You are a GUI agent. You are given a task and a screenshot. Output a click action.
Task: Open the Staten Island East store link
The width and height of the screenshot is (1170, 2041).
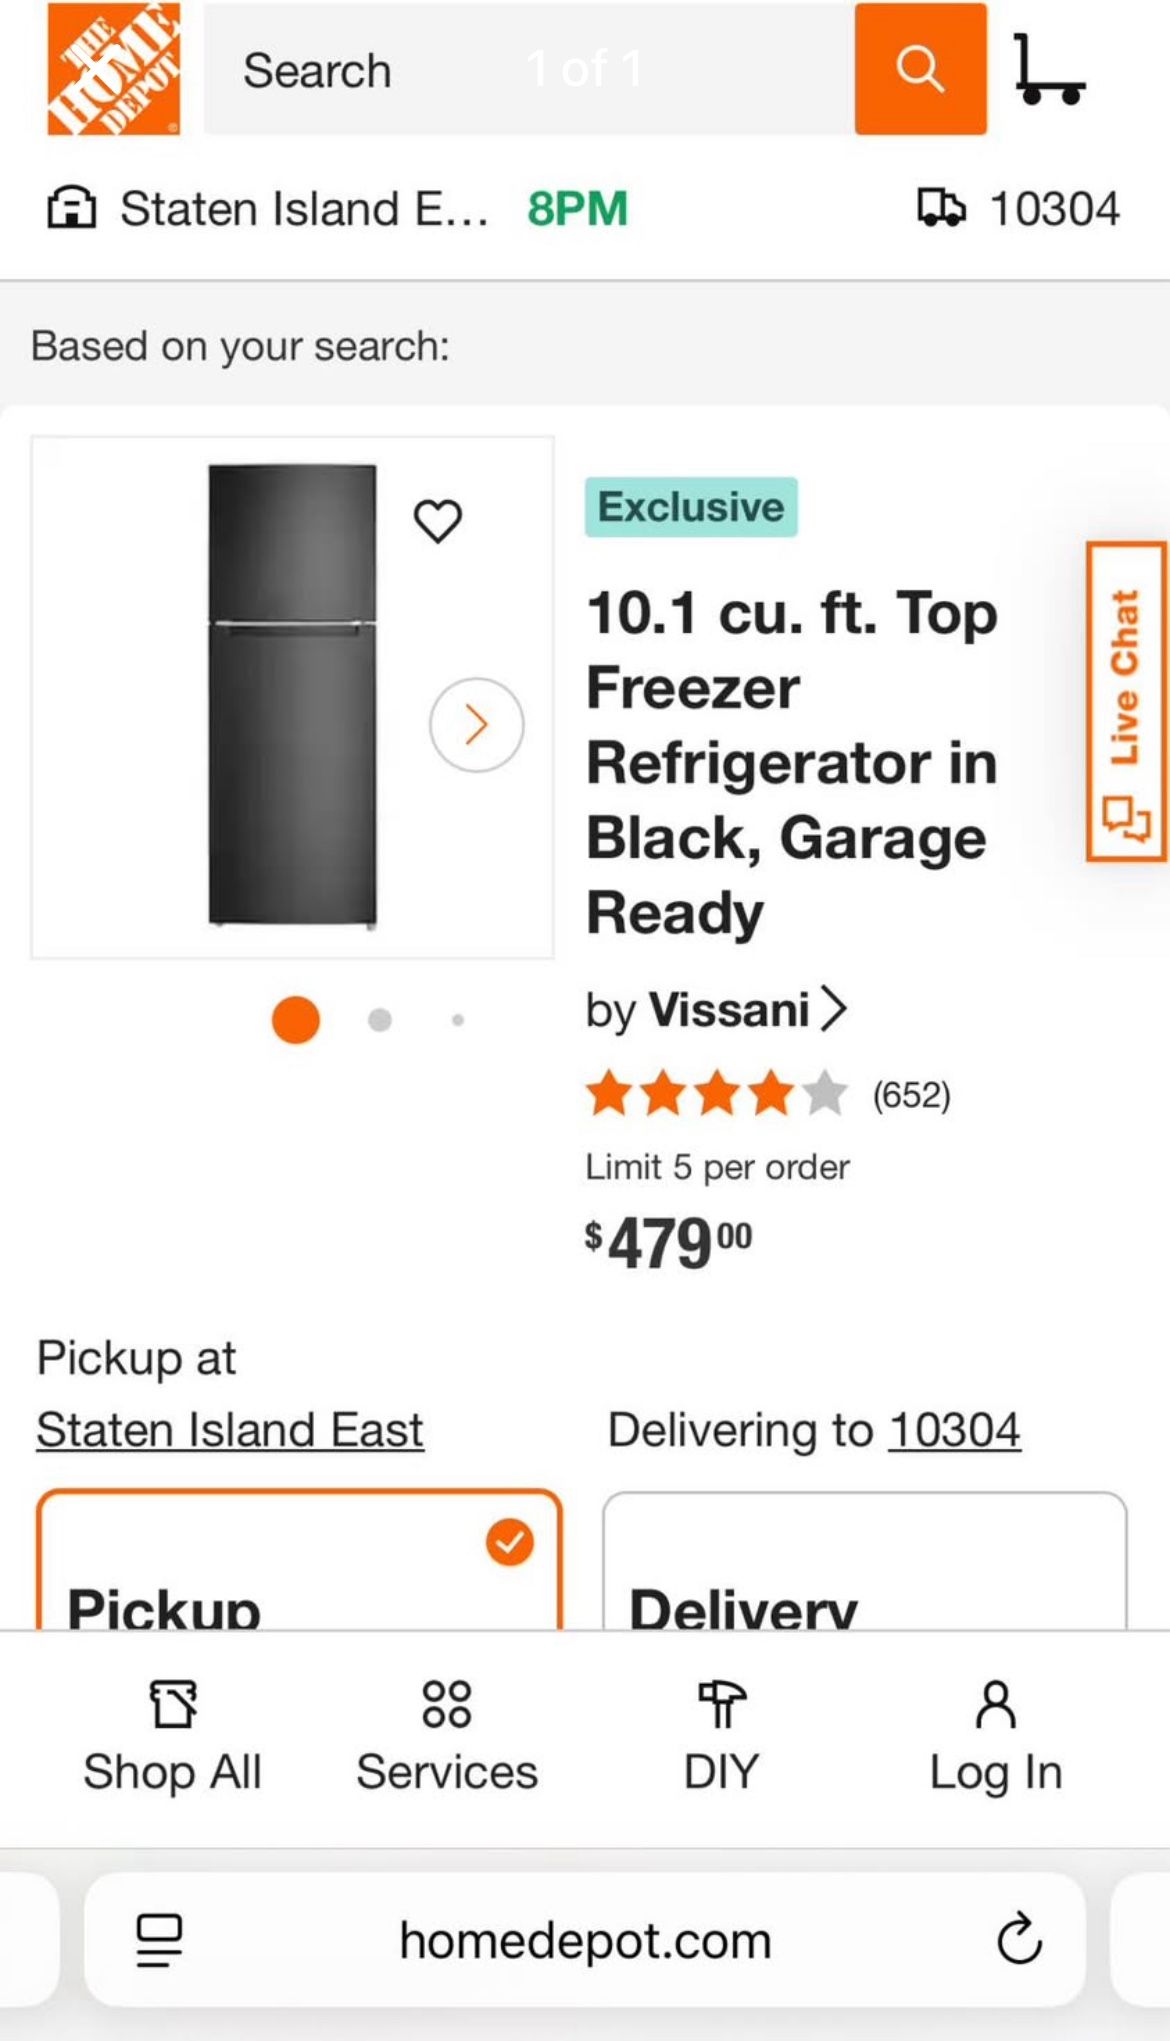[x=229, y=1428]
